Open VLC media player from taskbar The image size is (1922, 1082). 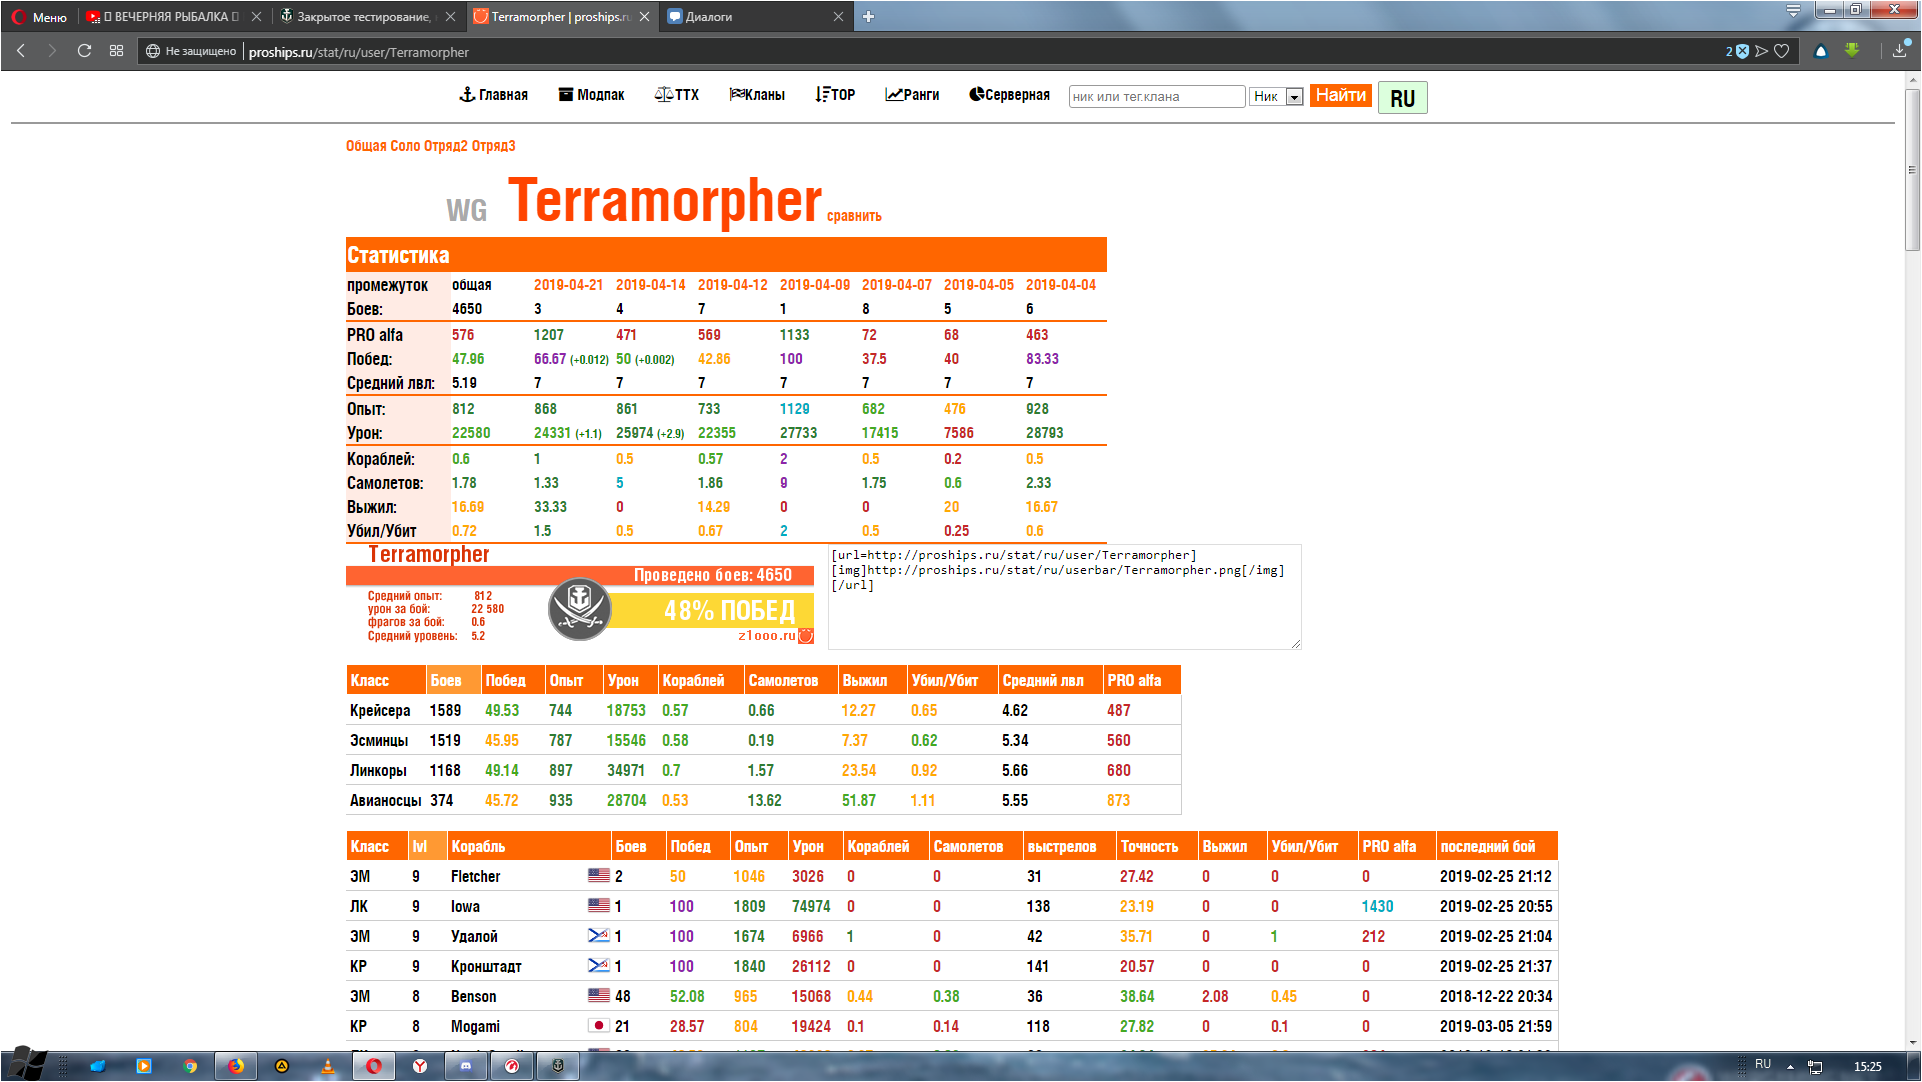[x=327, y=1066]
